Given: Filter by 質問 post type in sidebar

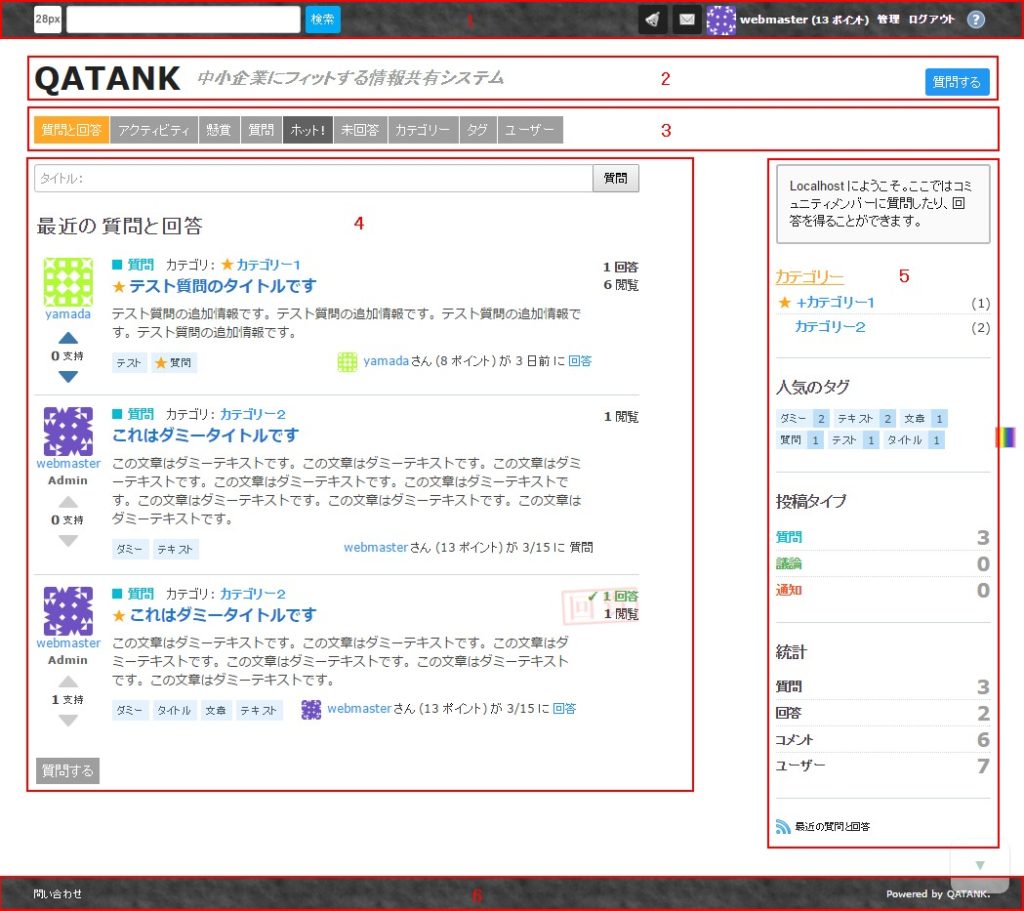Looking at the screenshot, I should (789, 537).
